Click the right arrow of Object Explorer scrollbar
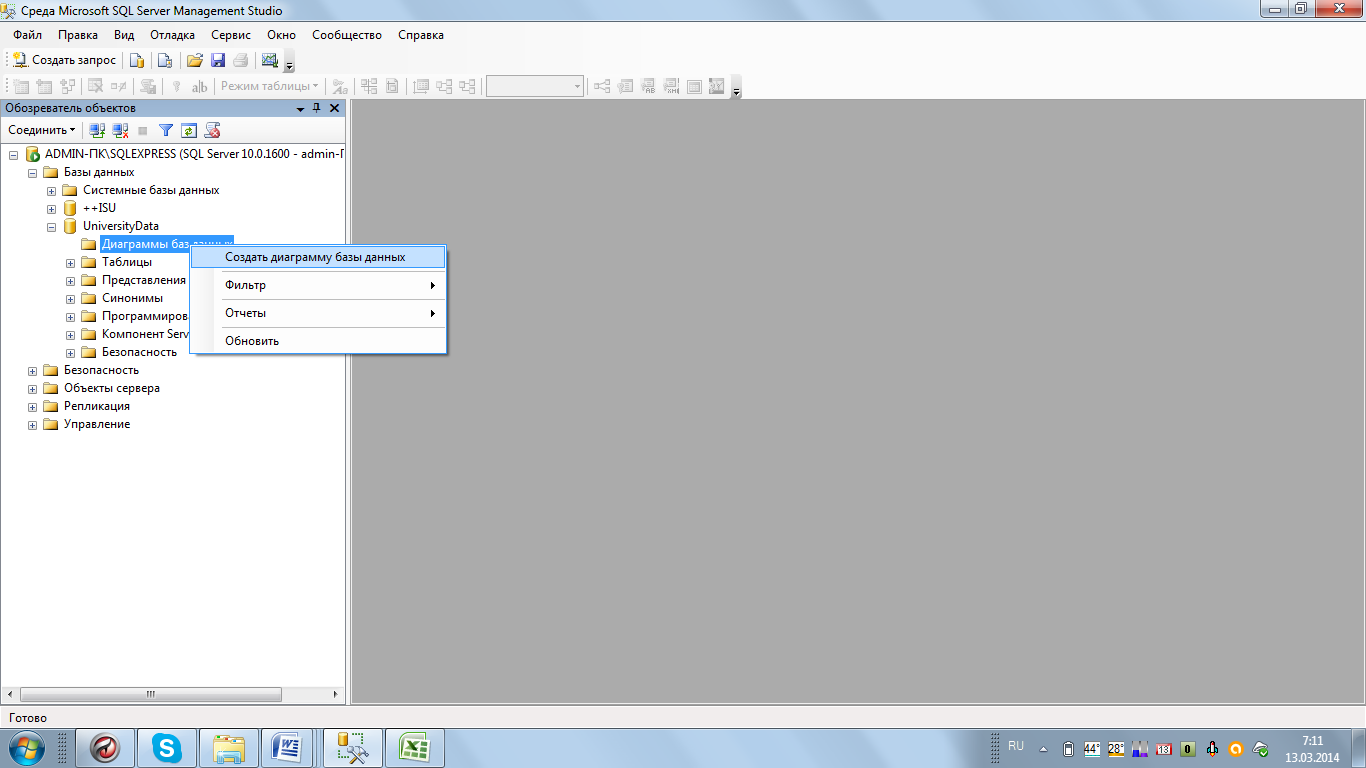This screenshot has width=1366, height=768. tap(336, 693)
